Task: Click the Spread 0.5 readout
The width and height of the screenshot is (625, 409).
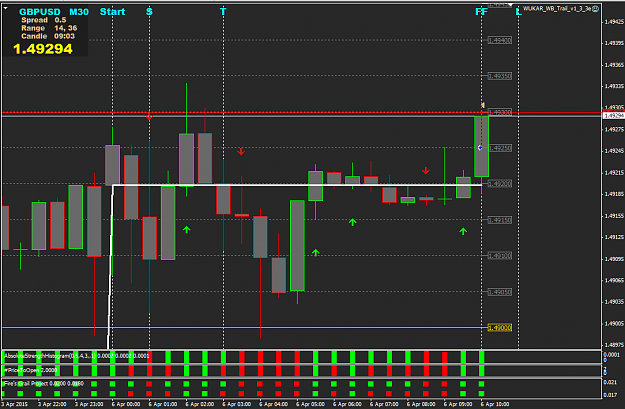Action: pos(44,20)
